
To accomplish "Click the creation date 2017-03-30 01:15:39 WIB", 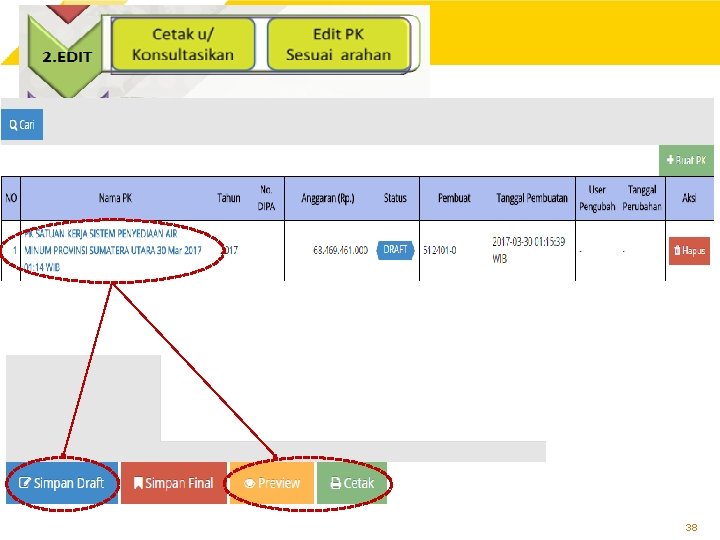I will (529, 250).
